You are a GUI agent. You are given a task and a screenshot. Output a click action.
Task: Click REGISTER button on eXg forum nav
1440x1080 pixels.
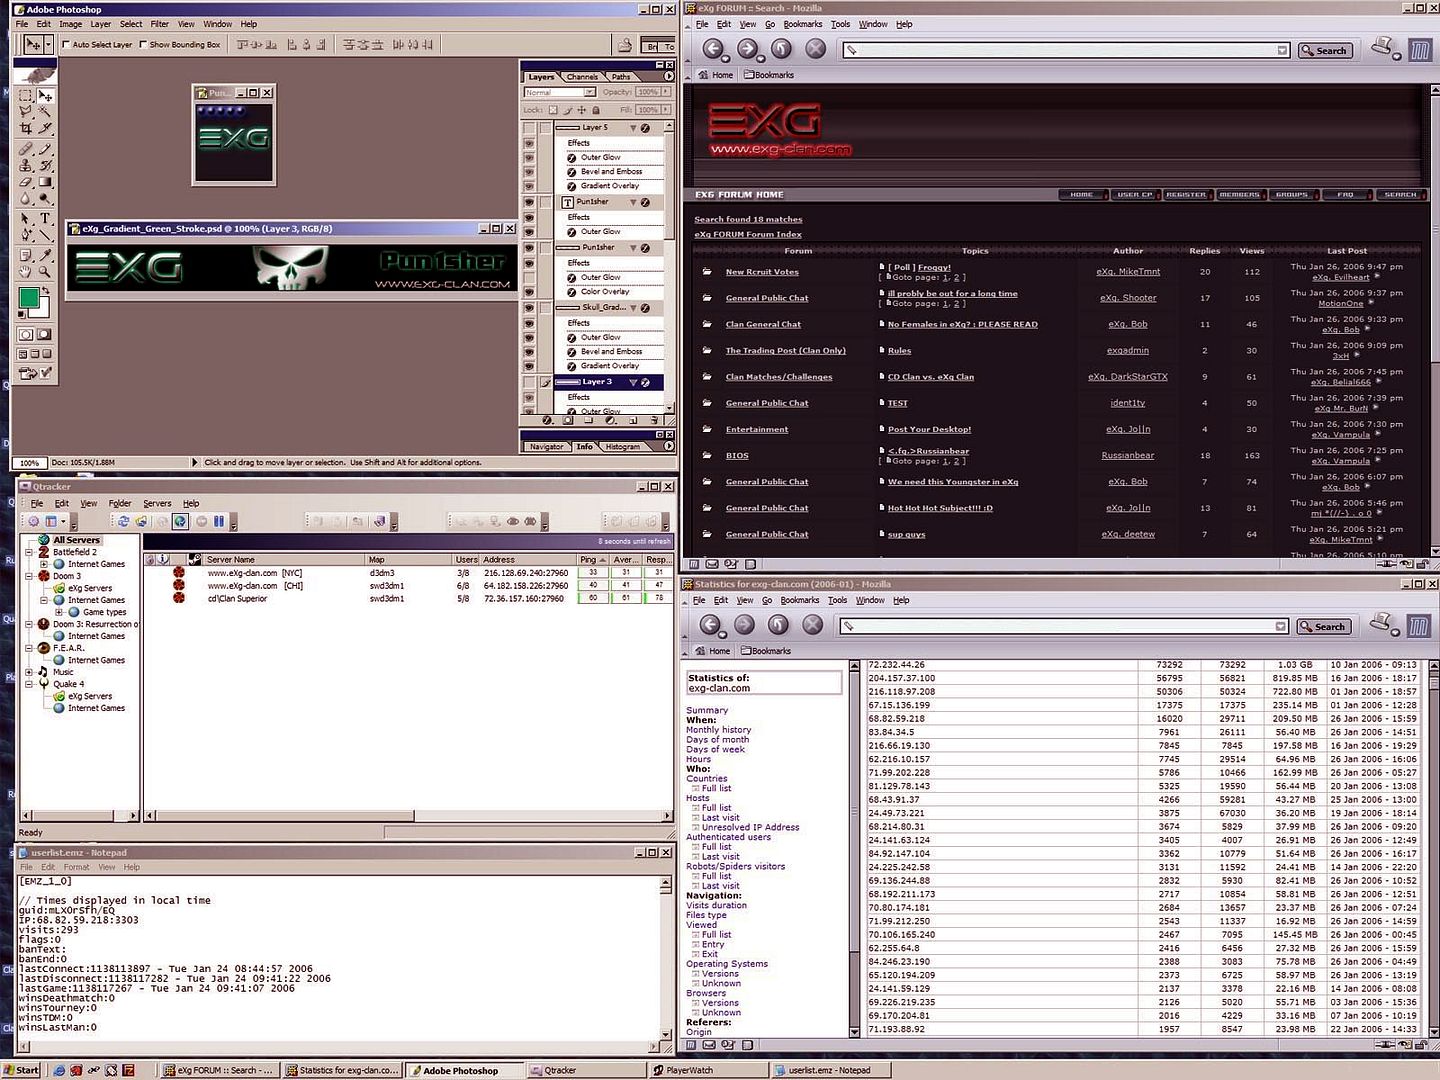[1186, 195]
